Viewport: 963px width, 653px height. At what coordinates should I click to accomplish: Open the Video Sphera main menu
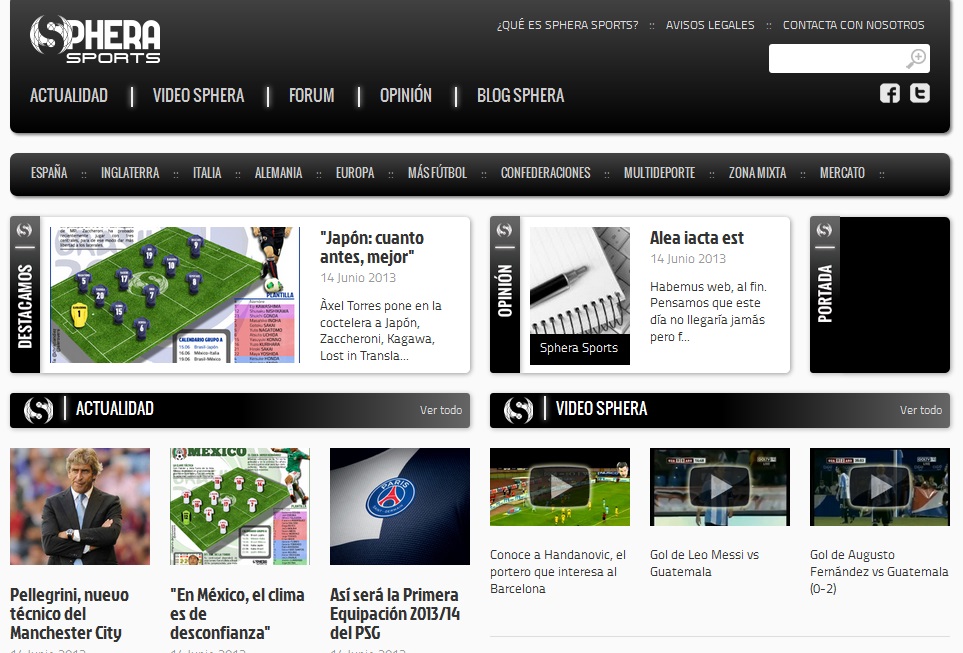pos(198,96)
